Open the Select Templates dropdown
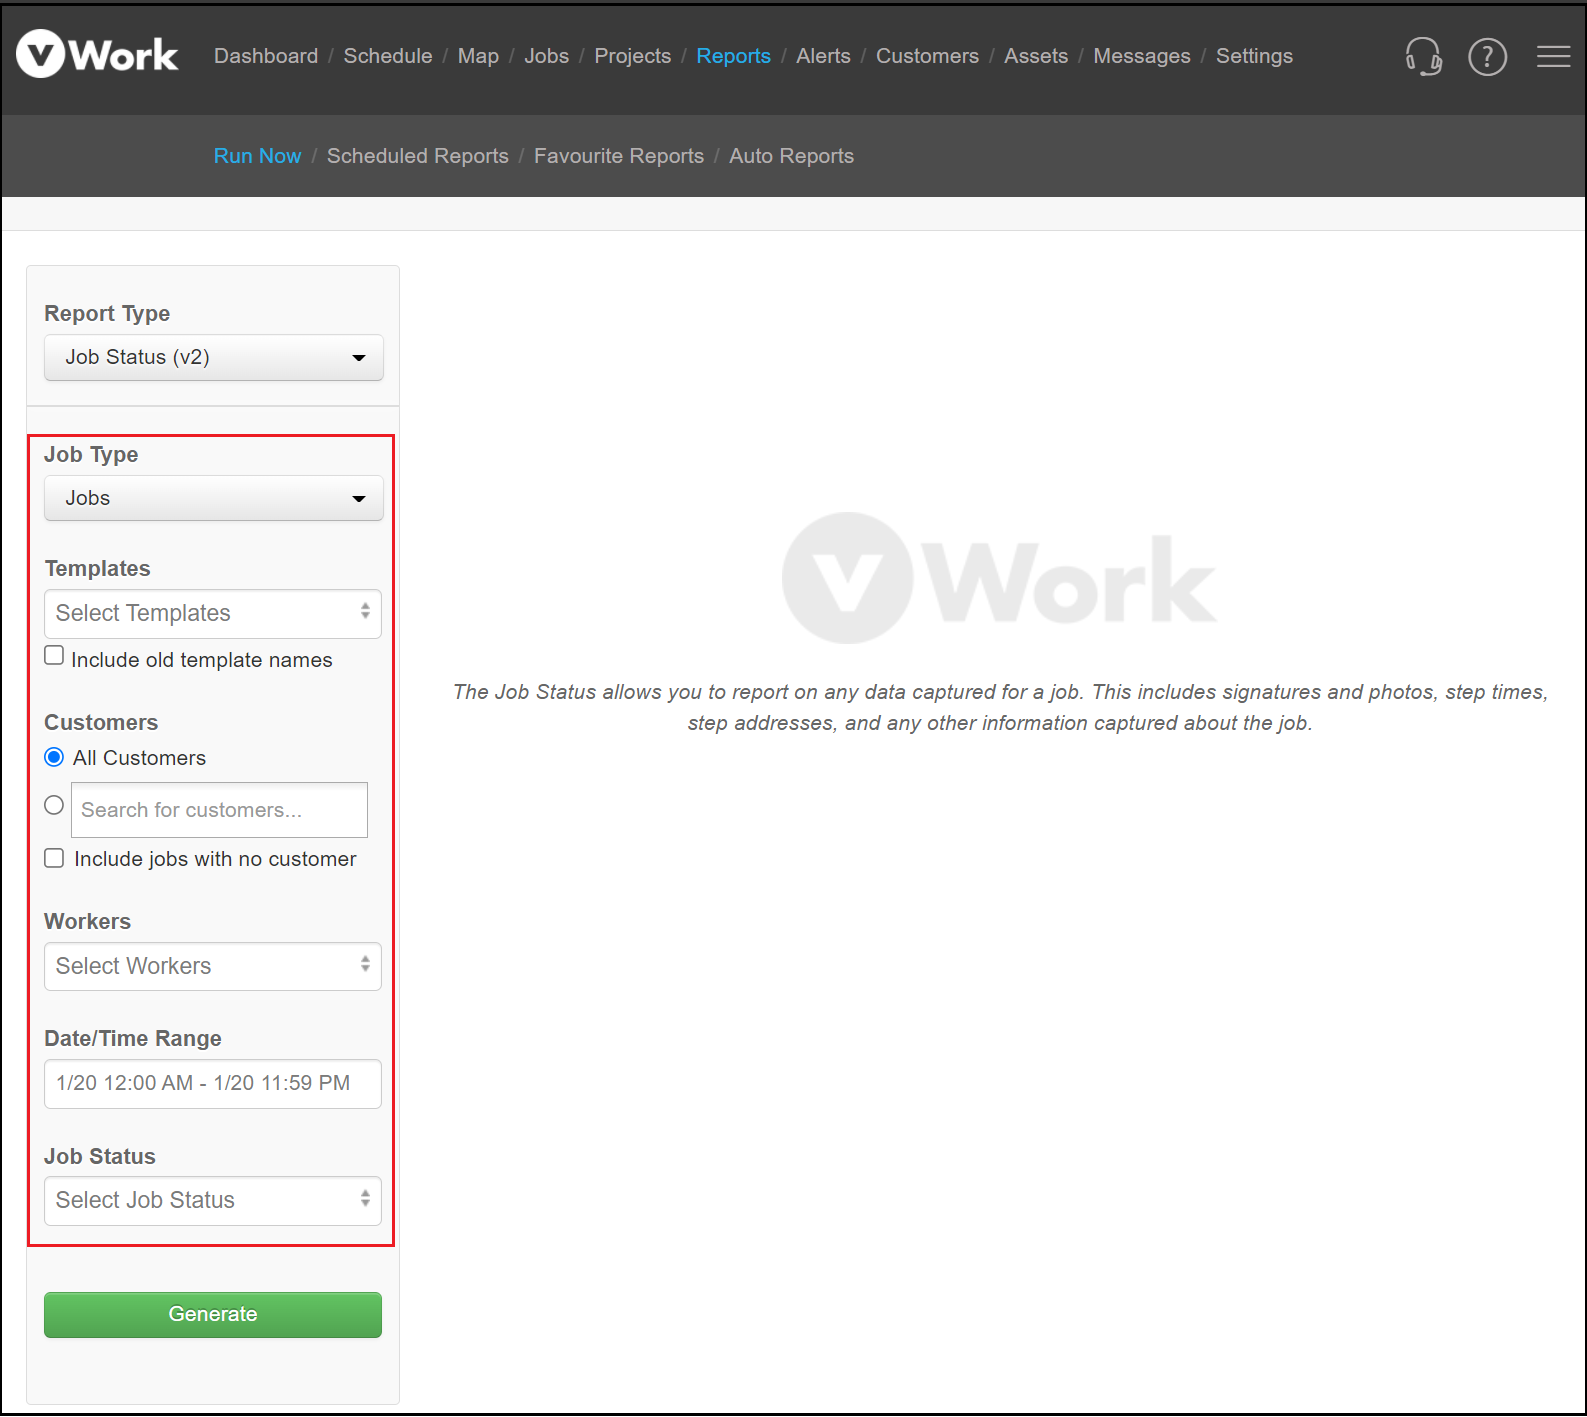This screenshot has height=1417, width=1587. point(213,614)
